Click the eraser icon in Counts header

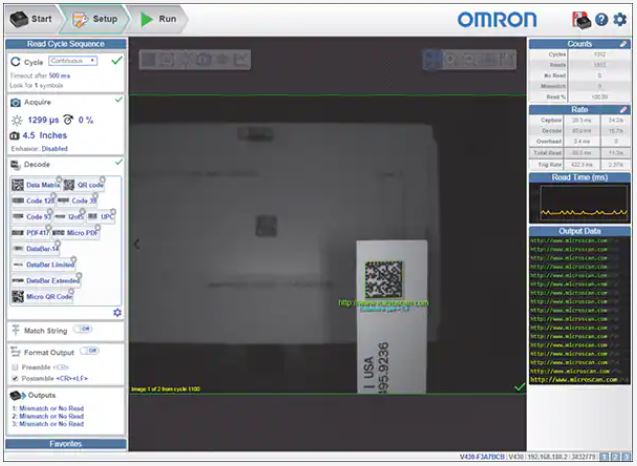pyautogui.click(x=623, y=44)
